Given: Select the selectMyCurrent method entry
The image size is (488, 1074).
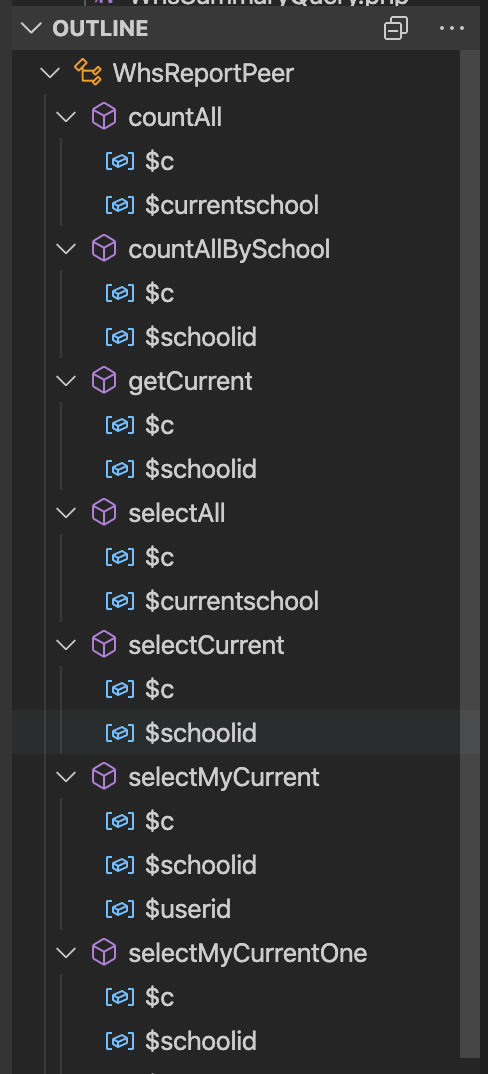Looking at the screenshot, I should coord(223,777).
